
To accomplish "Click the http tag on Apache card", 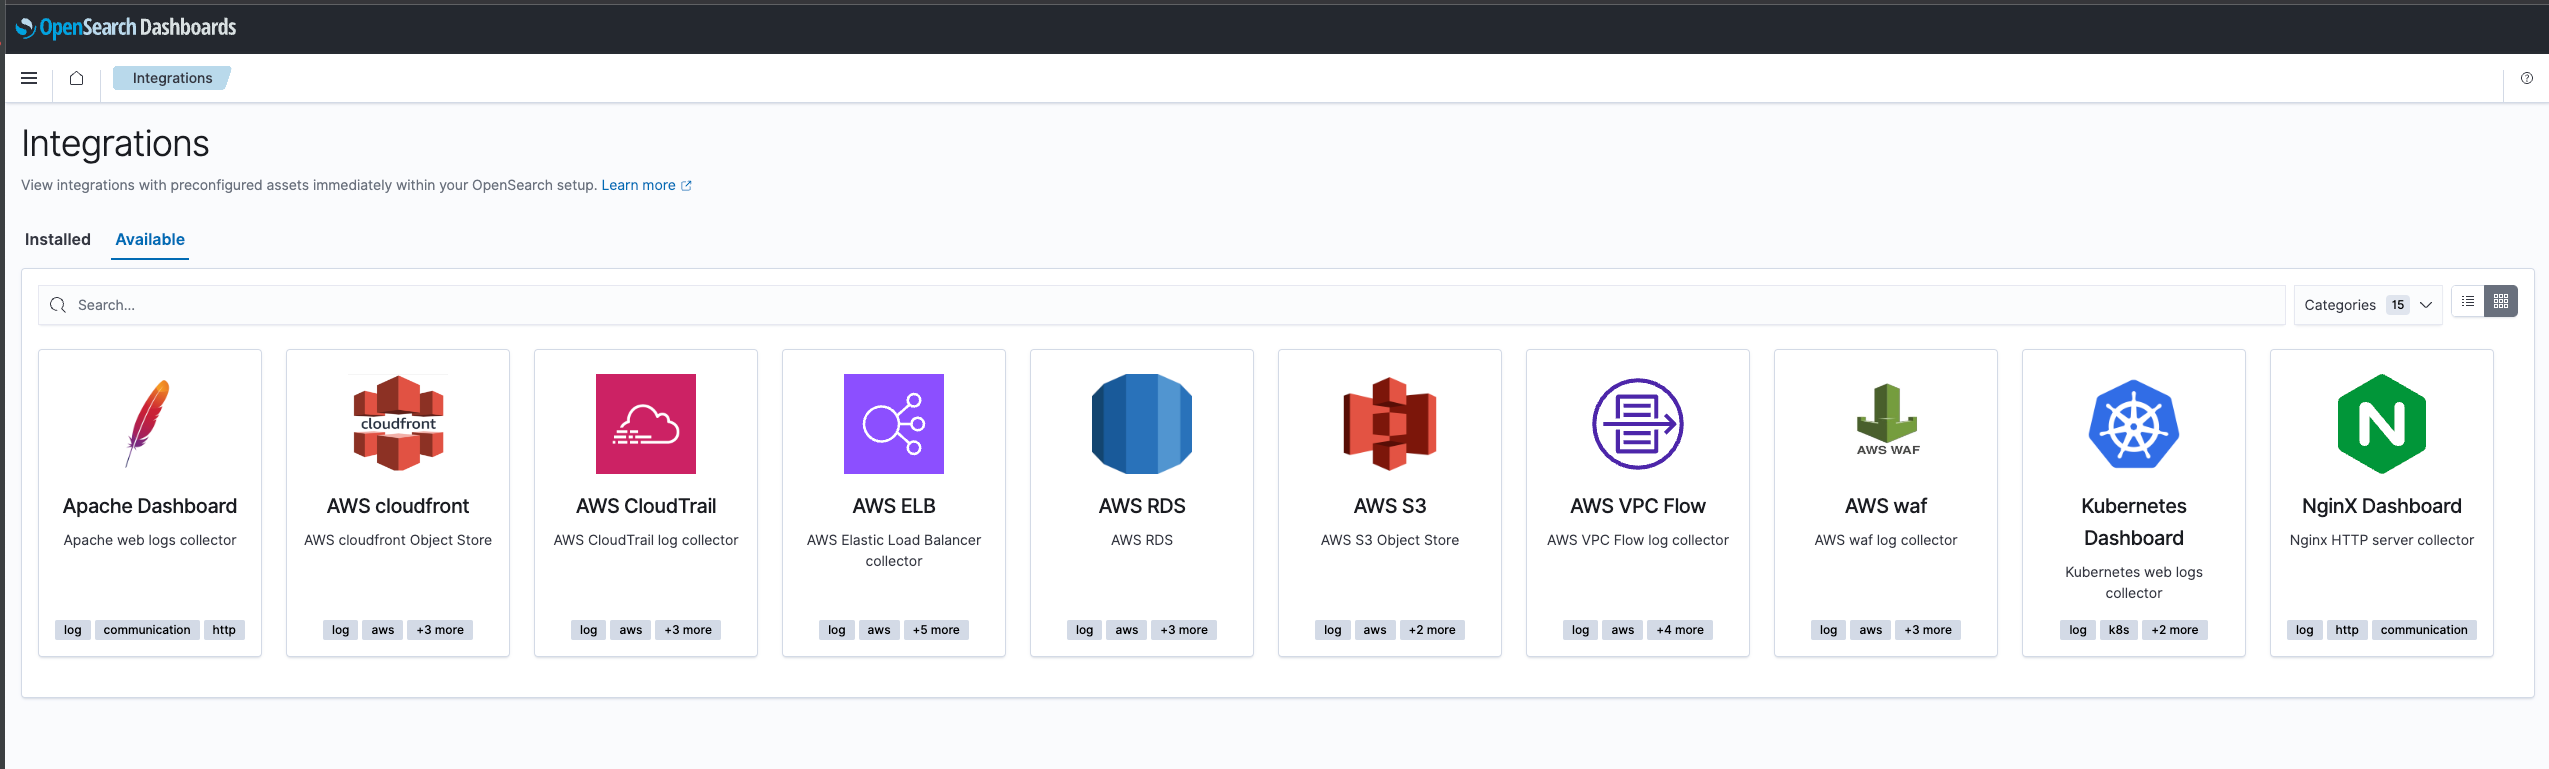I will pos(224,630).
